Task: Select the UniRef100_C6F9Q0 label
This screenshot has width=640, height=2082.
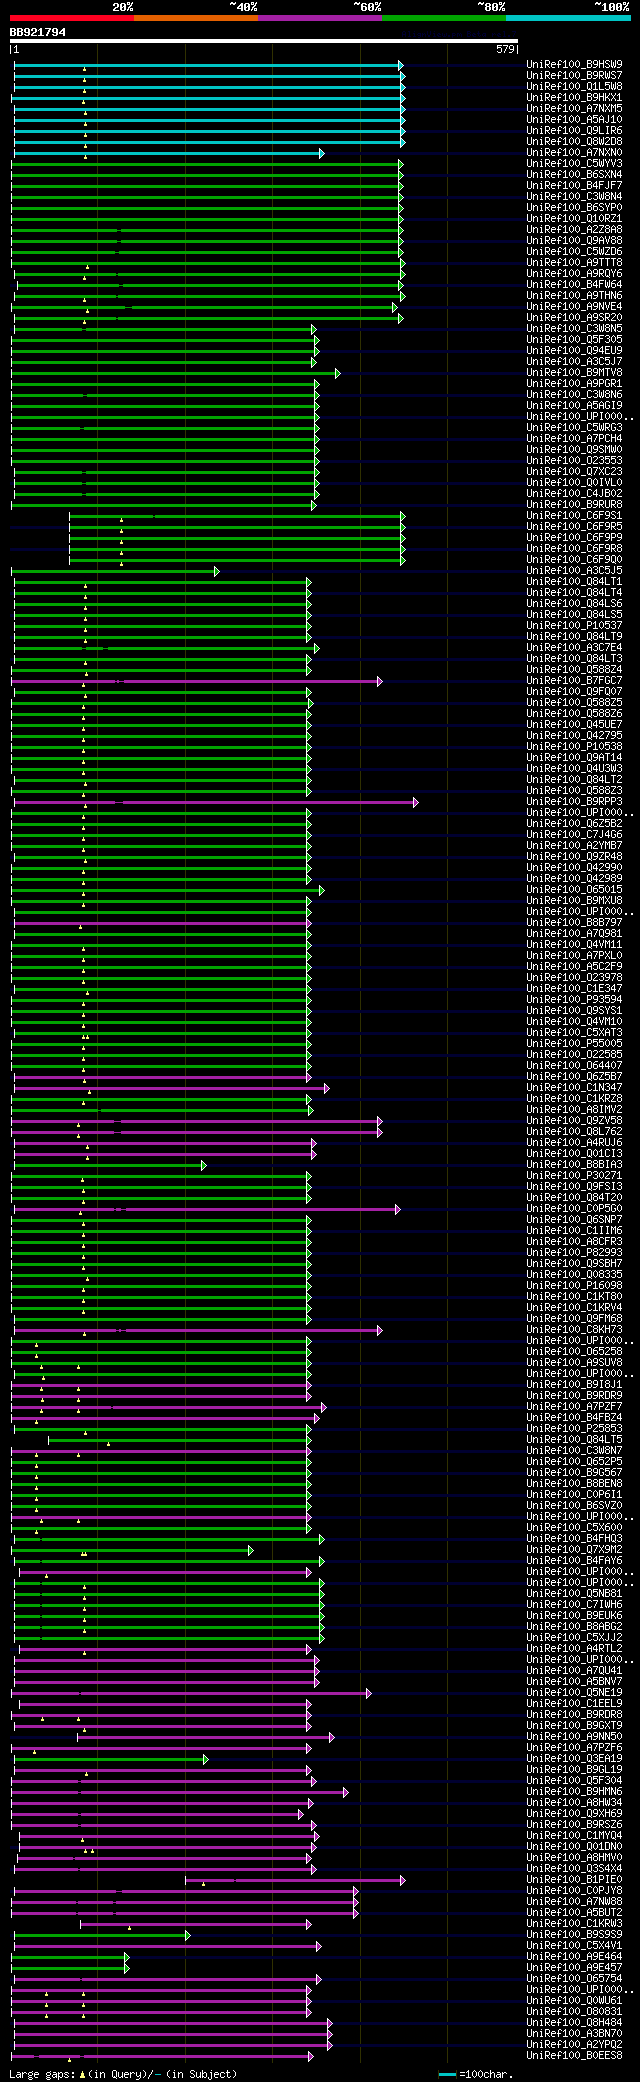Action: 574,560
